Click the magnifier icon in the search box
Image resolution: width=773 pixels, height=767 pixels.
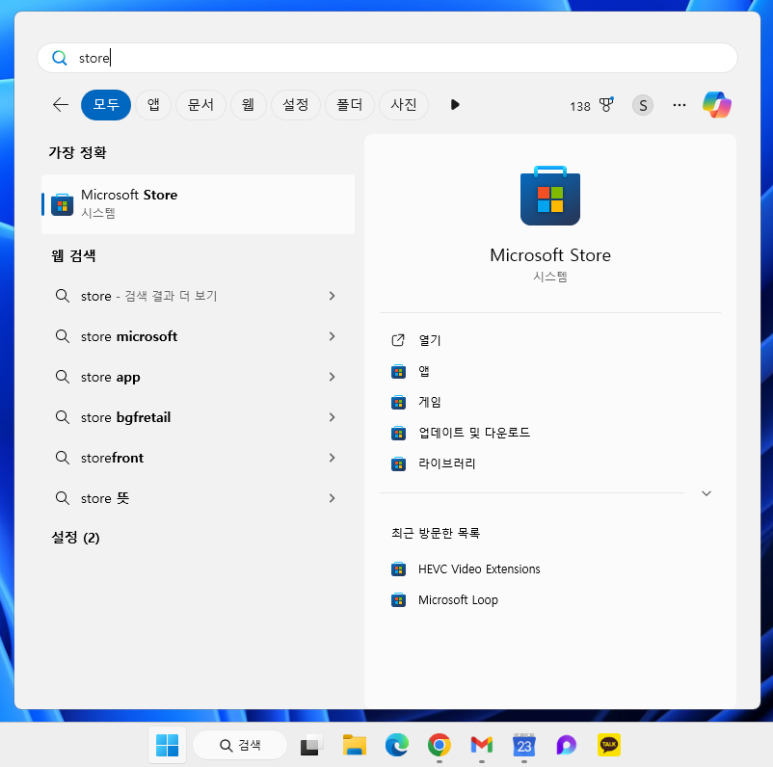(x=60, y=58)
